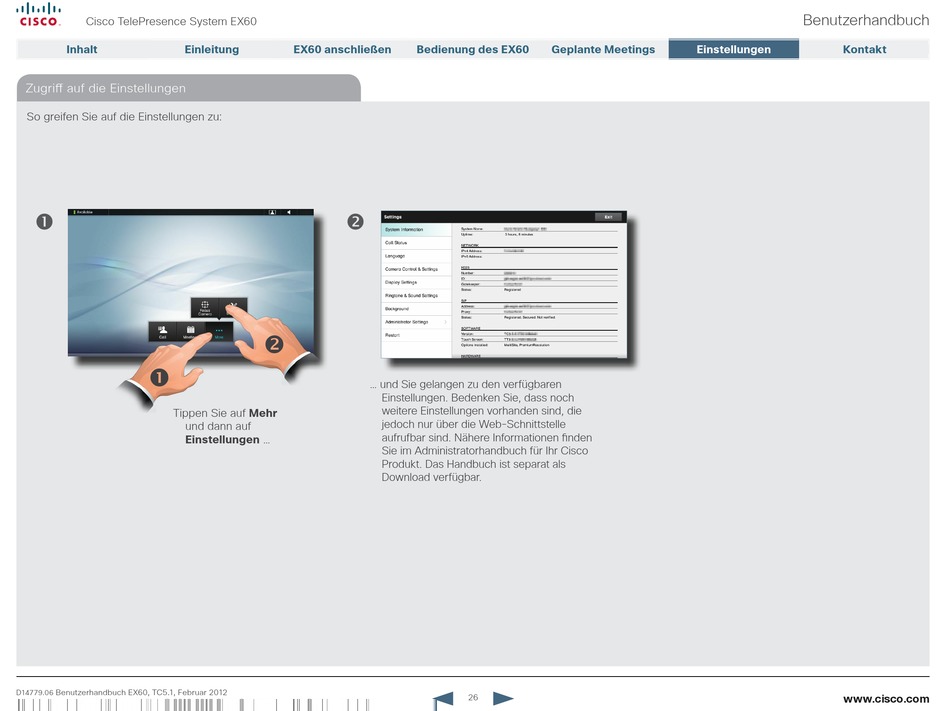This screenshot has width=950, height=711.
Task: Expand Administrator Settings chevron
Action: coord(445,322)
